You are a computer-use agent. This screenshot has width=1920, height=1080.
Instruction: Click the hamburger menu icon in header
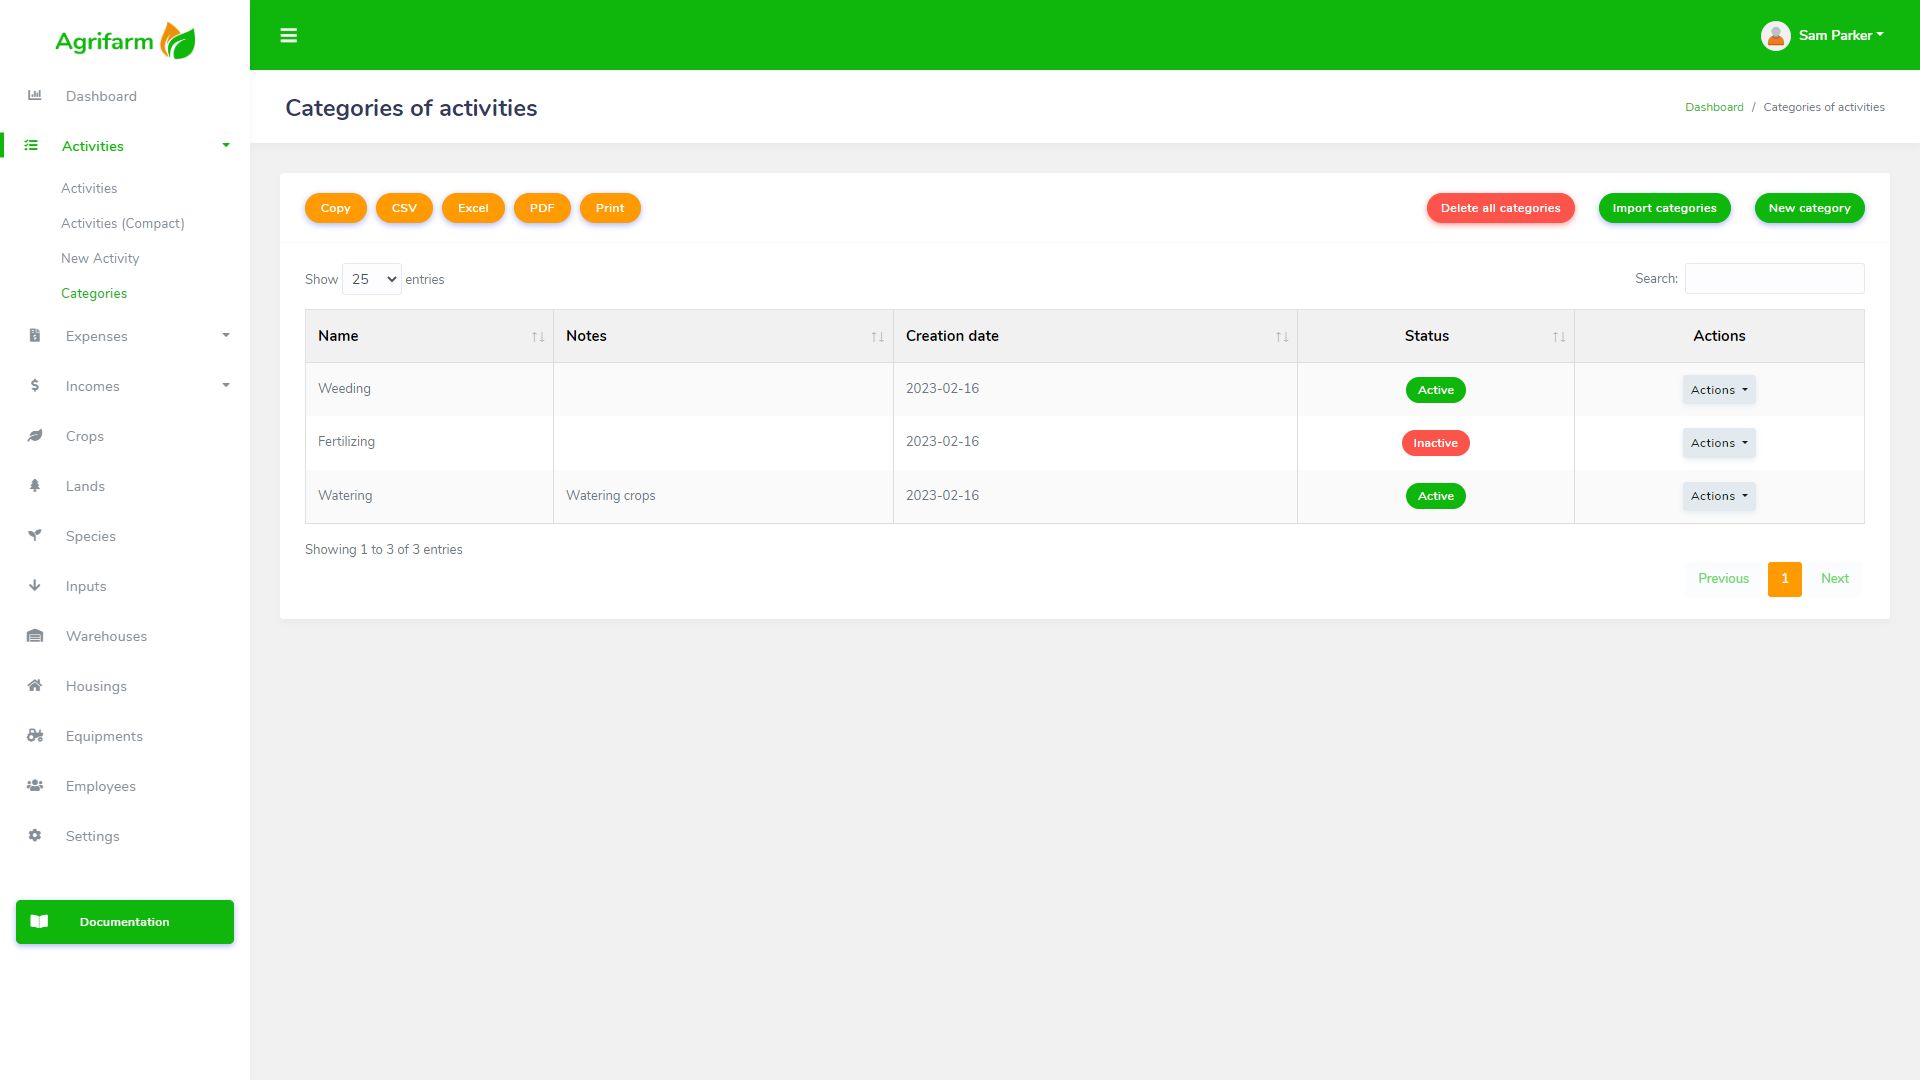tap(288, 36)
